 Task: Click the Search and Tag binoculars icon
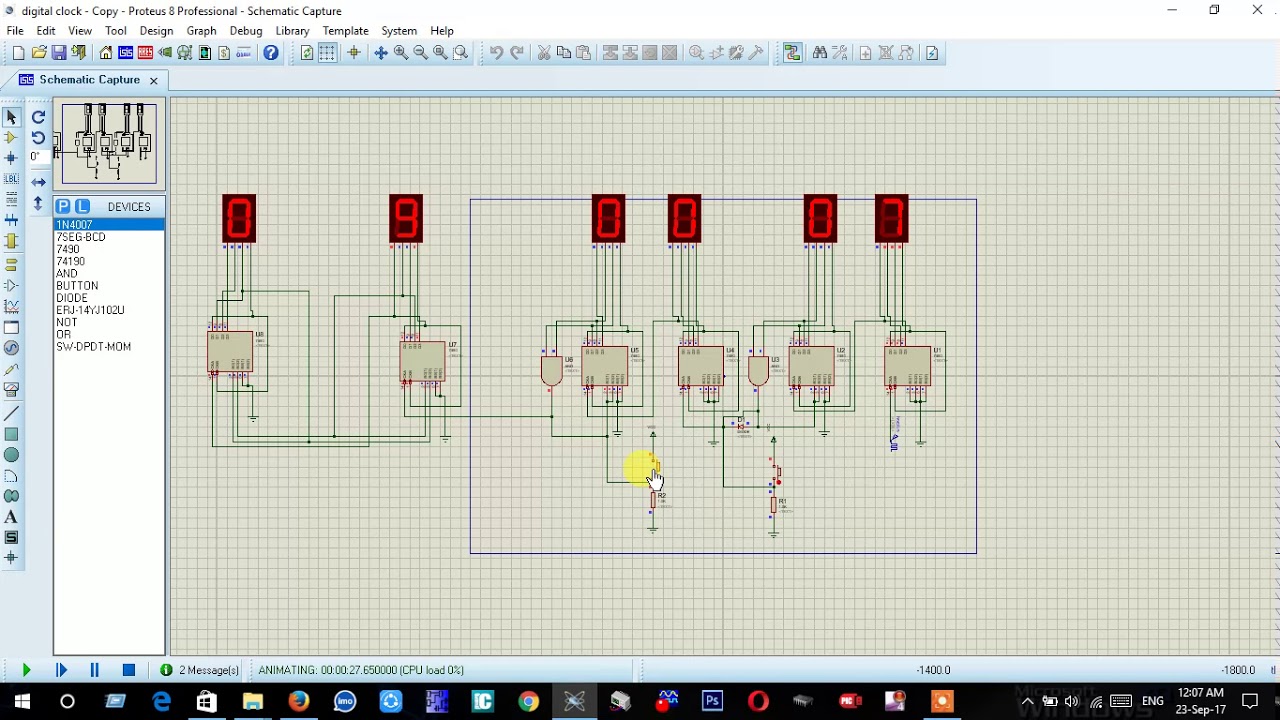[820, 53]
